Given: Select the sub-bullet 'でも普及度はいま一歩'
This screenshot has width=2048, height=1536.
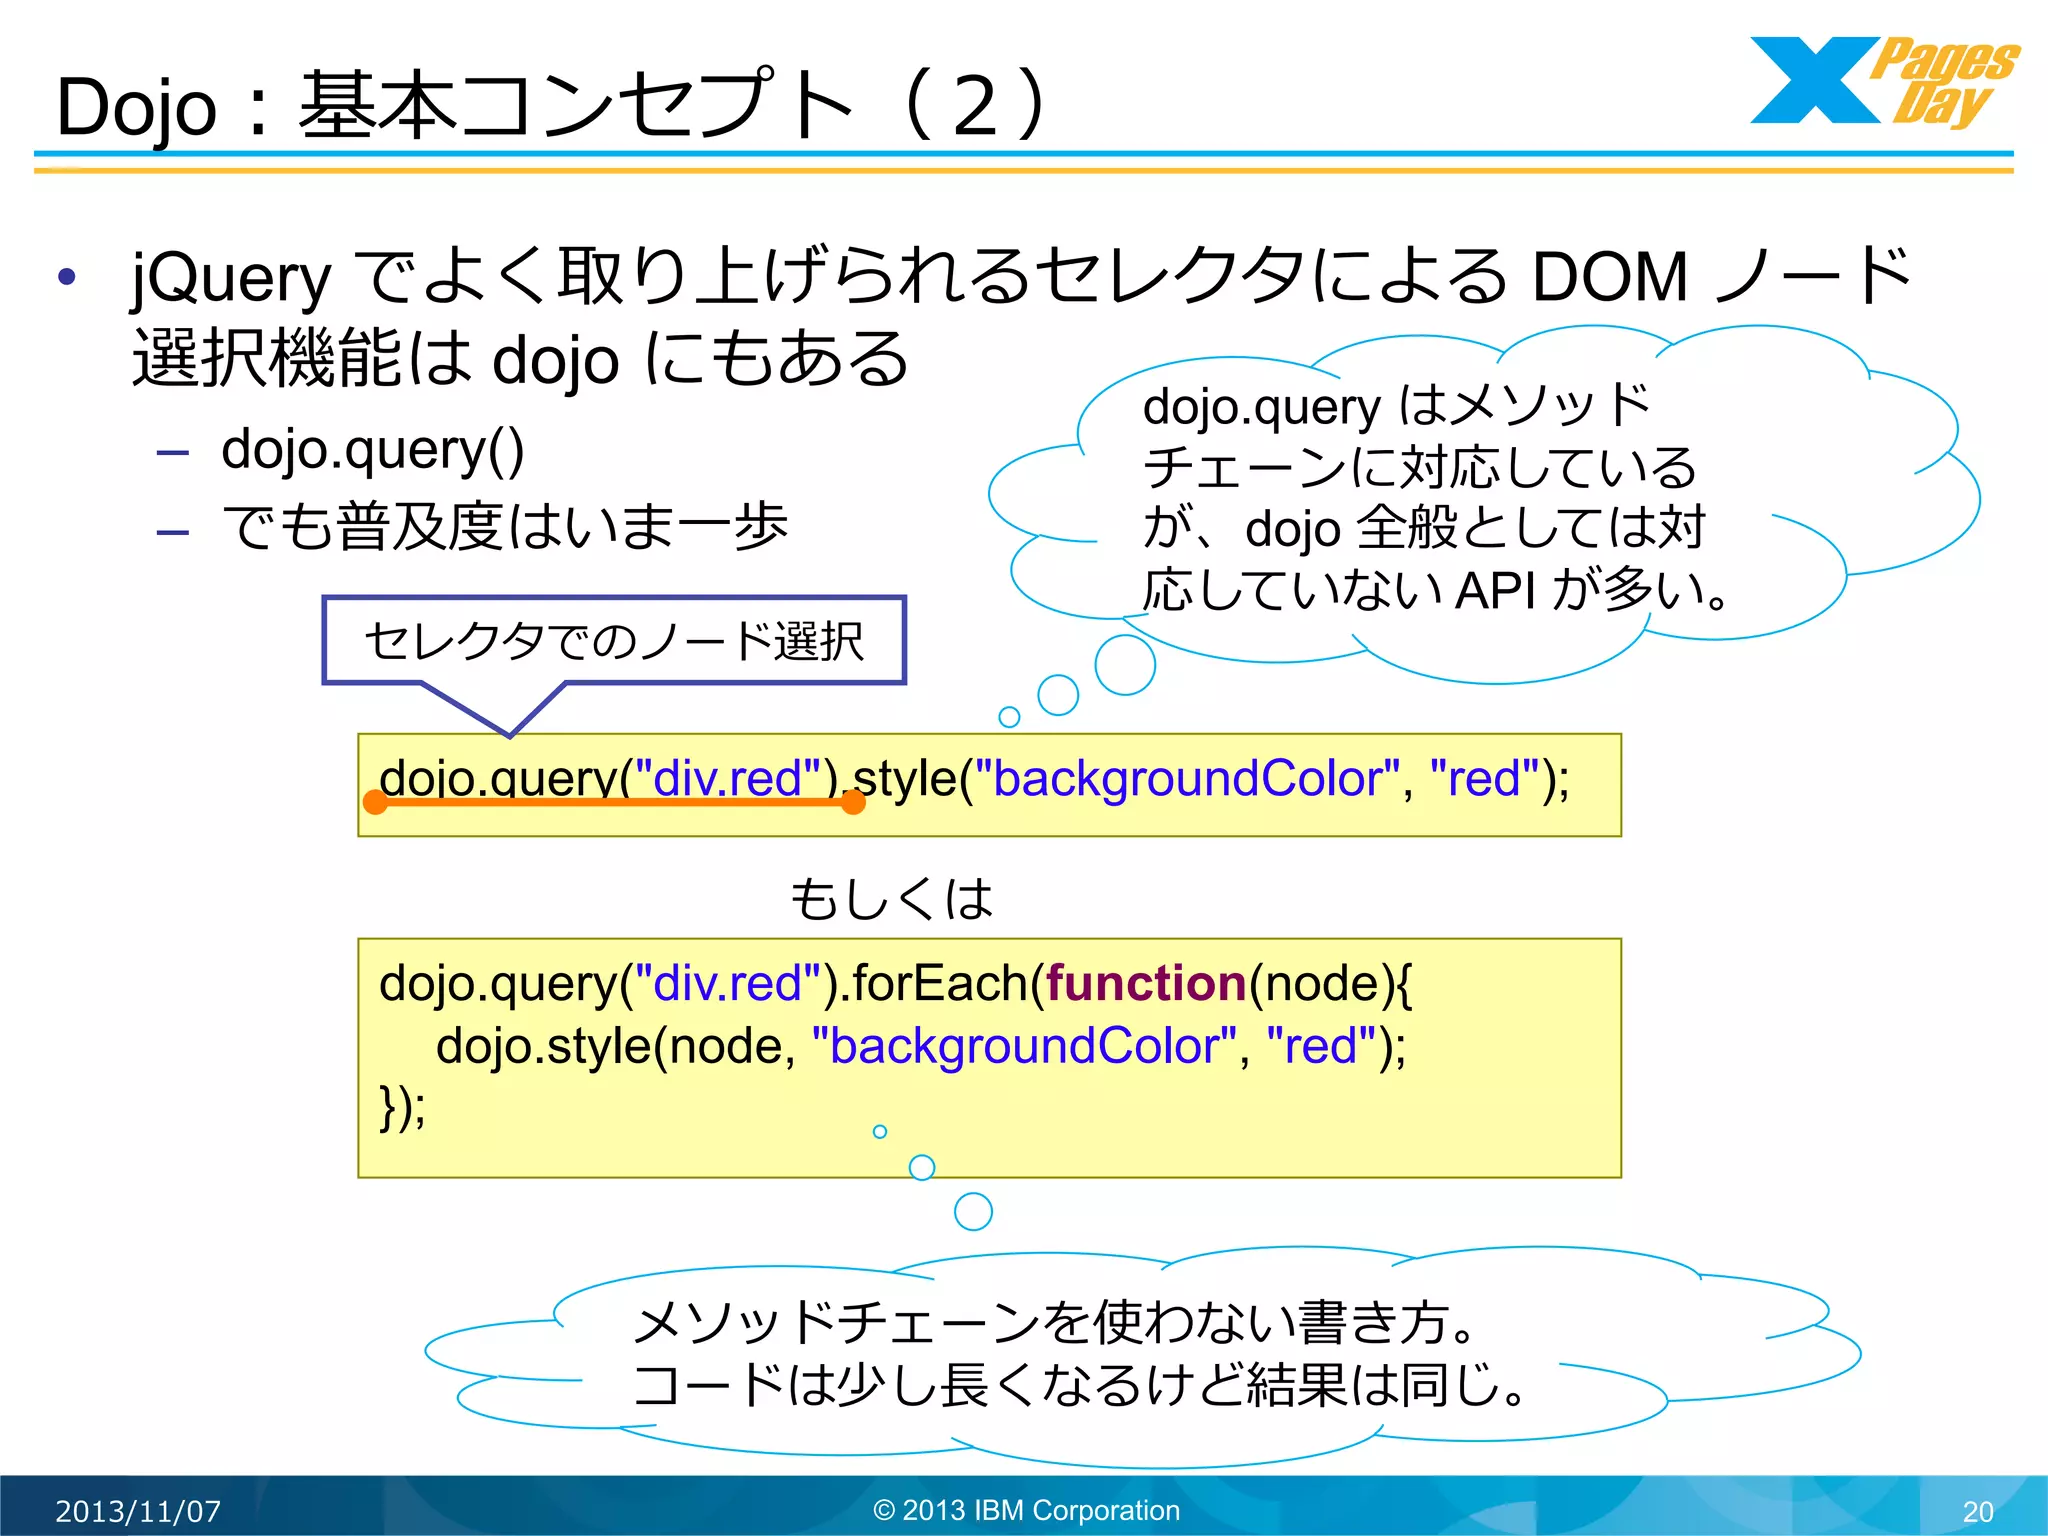Looking at the screenshot, I should pos(505,526).
